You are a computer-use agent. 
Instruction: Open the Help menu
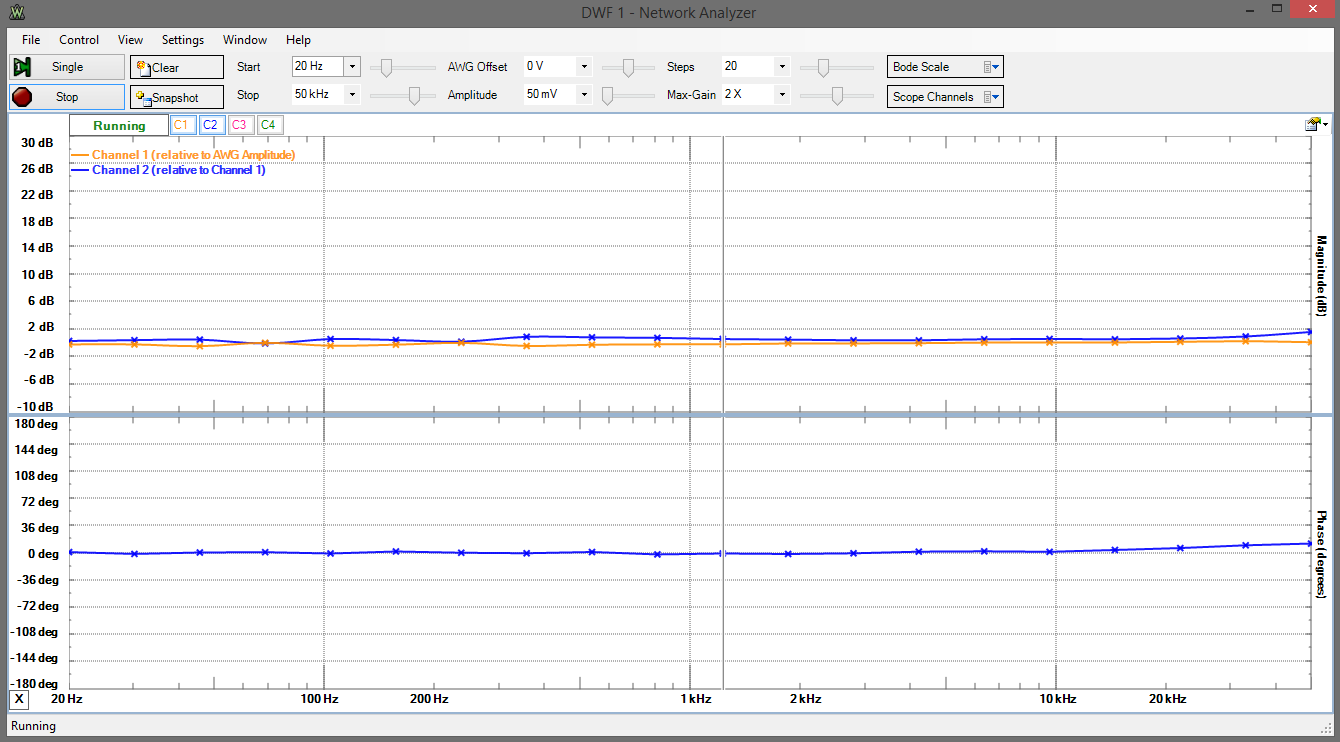click(x=298, y=40)
